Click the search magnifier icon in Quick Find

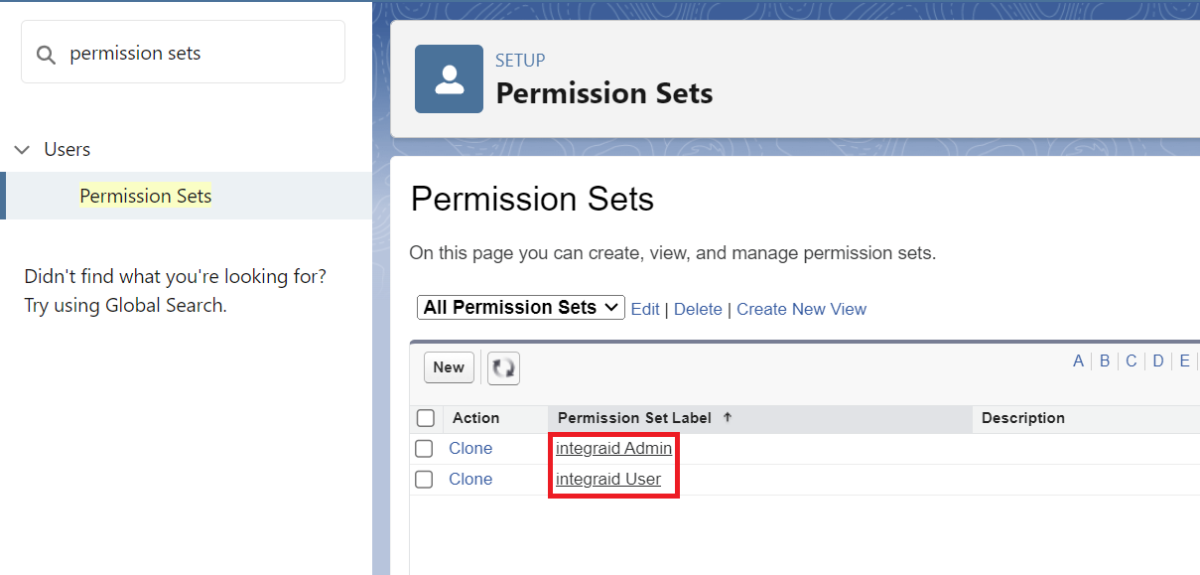(x=45, y=54)
